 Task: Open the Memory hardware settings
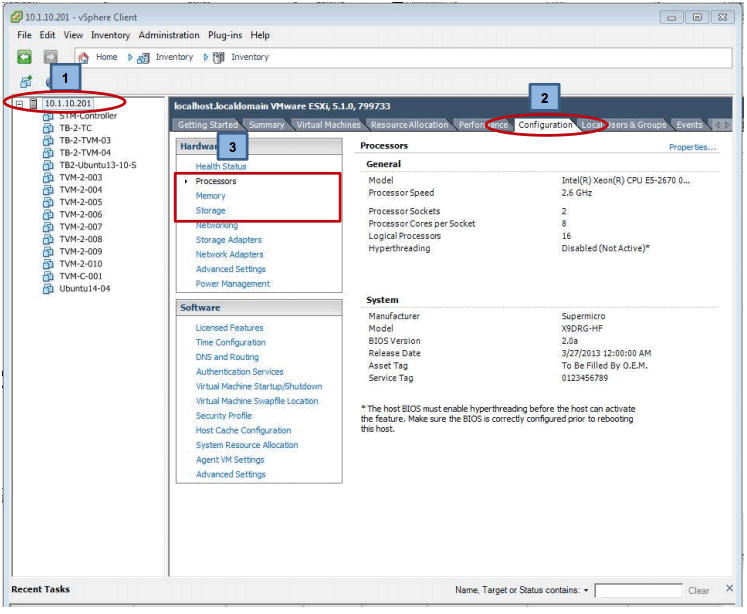point(210,196)
